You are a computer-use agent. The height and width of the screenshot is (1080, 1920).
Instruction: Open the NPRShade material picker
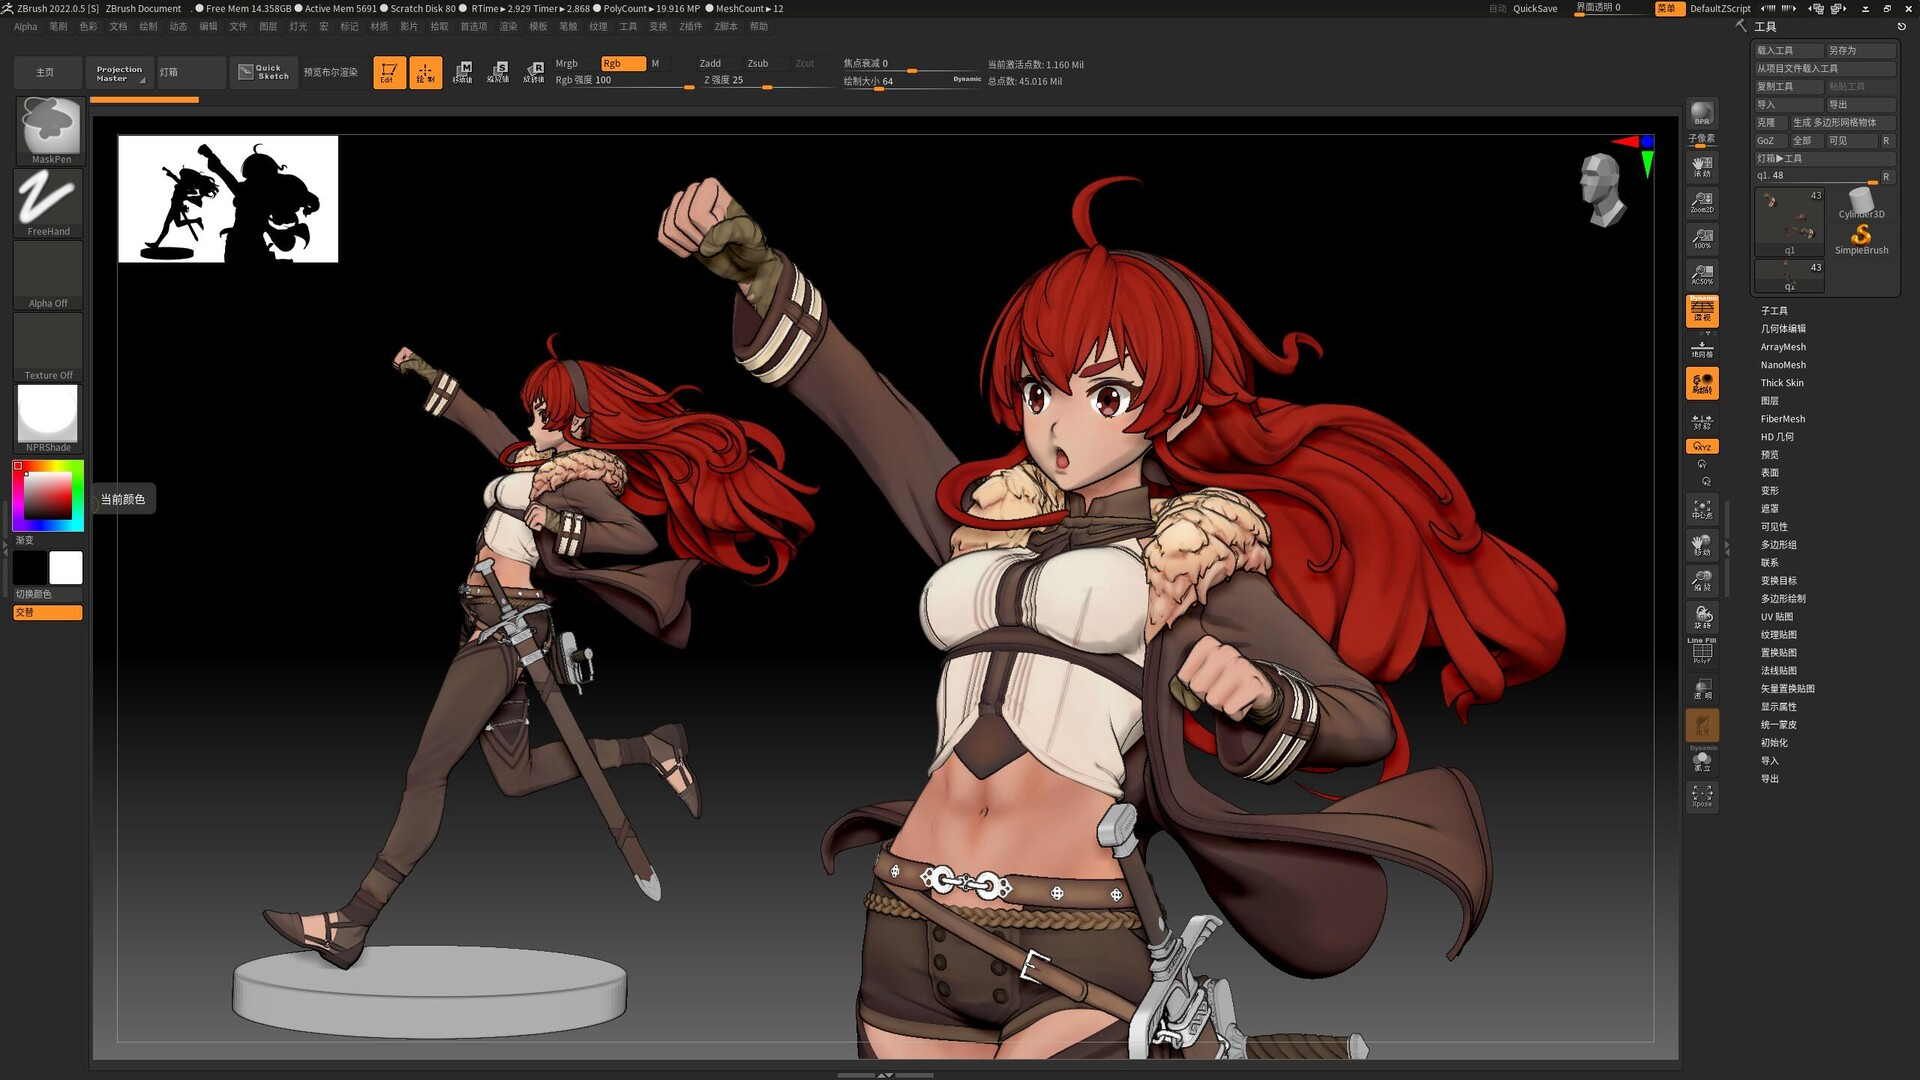pyautogui.click(x=49, y=419)
